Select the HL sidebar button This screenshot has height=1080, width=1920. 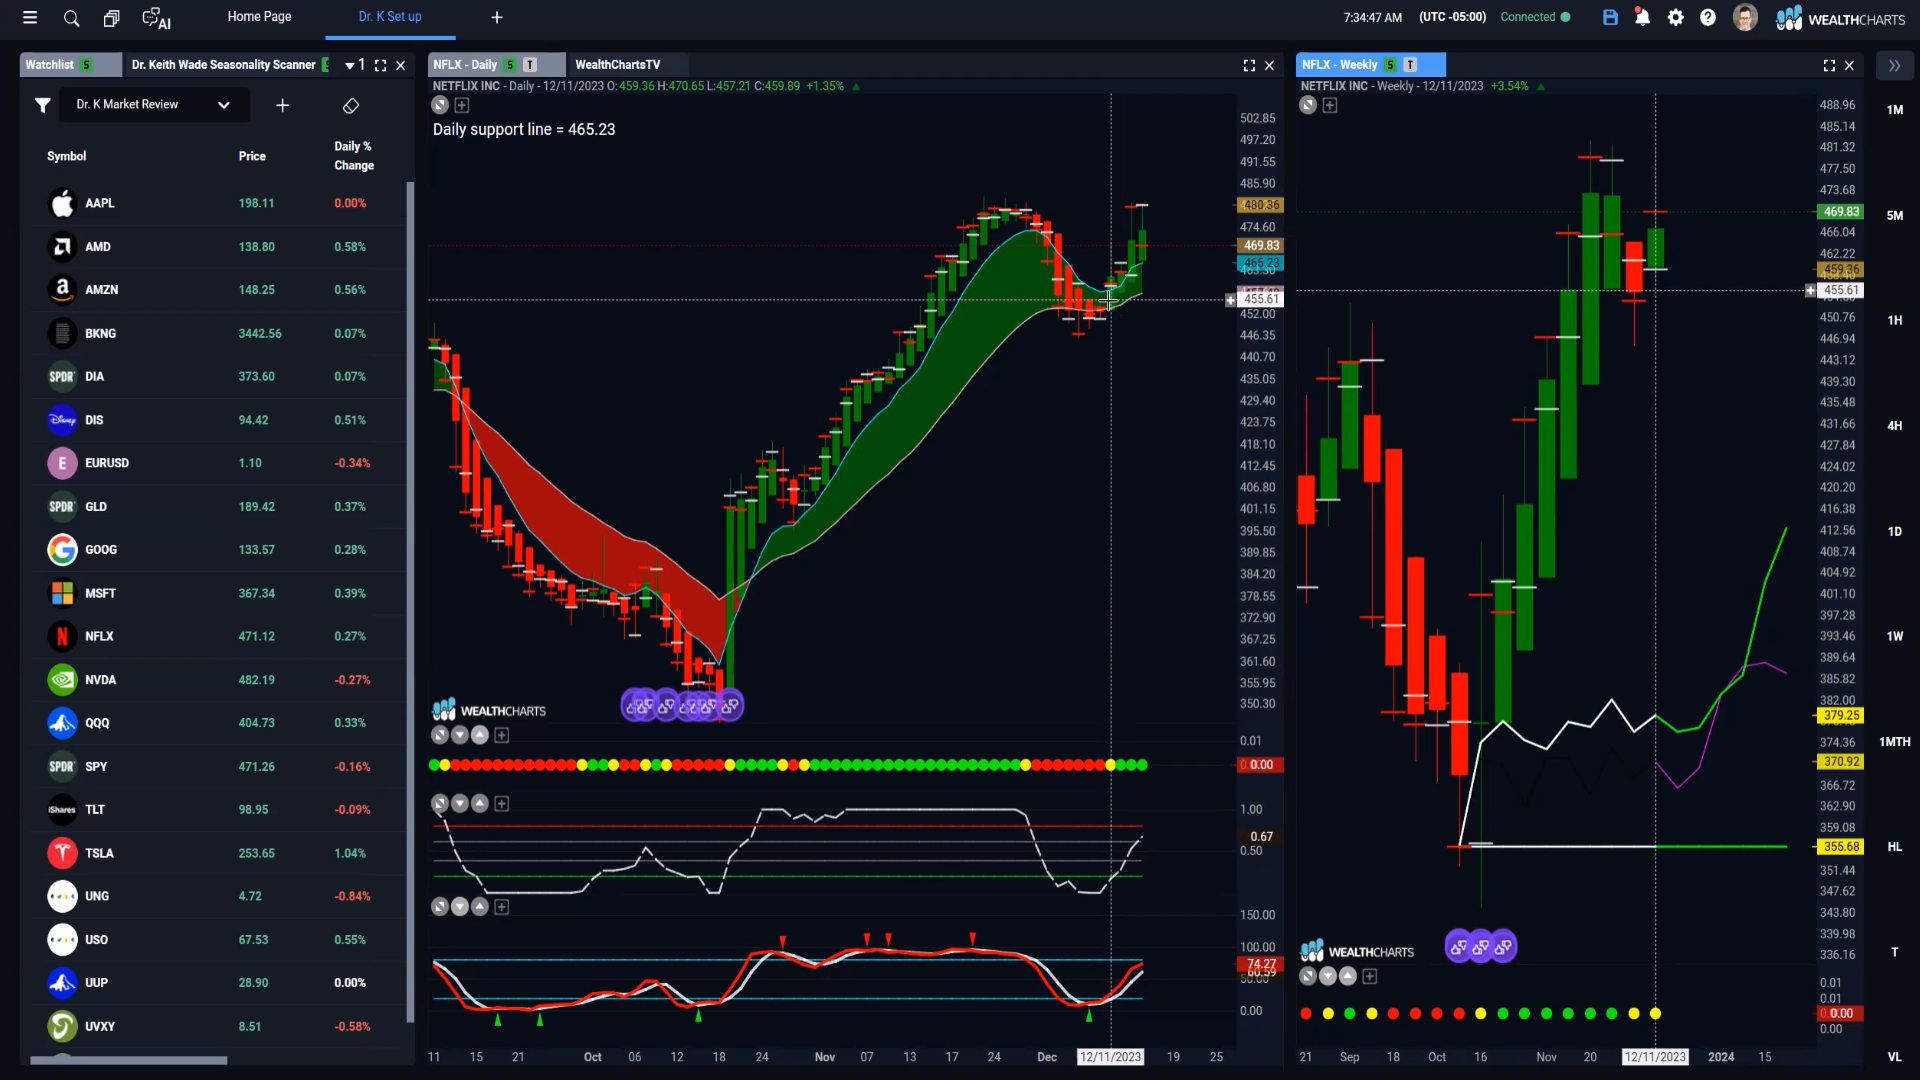tap(1894, 847)
